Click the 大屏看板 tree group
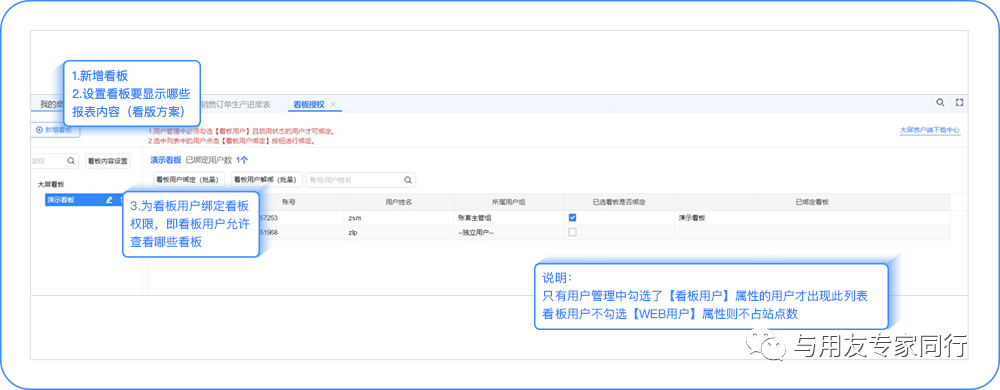The height and width of the screenshot is (390, 1000). (51, 184)
